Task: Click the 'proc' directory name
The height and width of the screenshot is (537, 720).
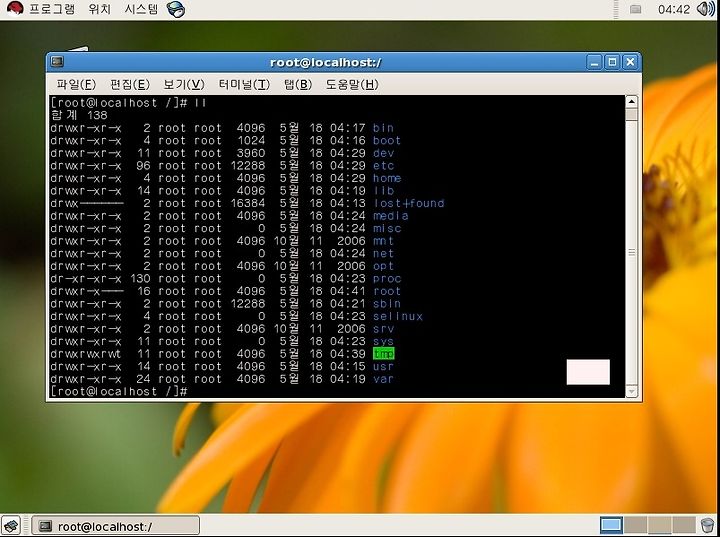Action: pyautogui.click(x=387, y=278)
